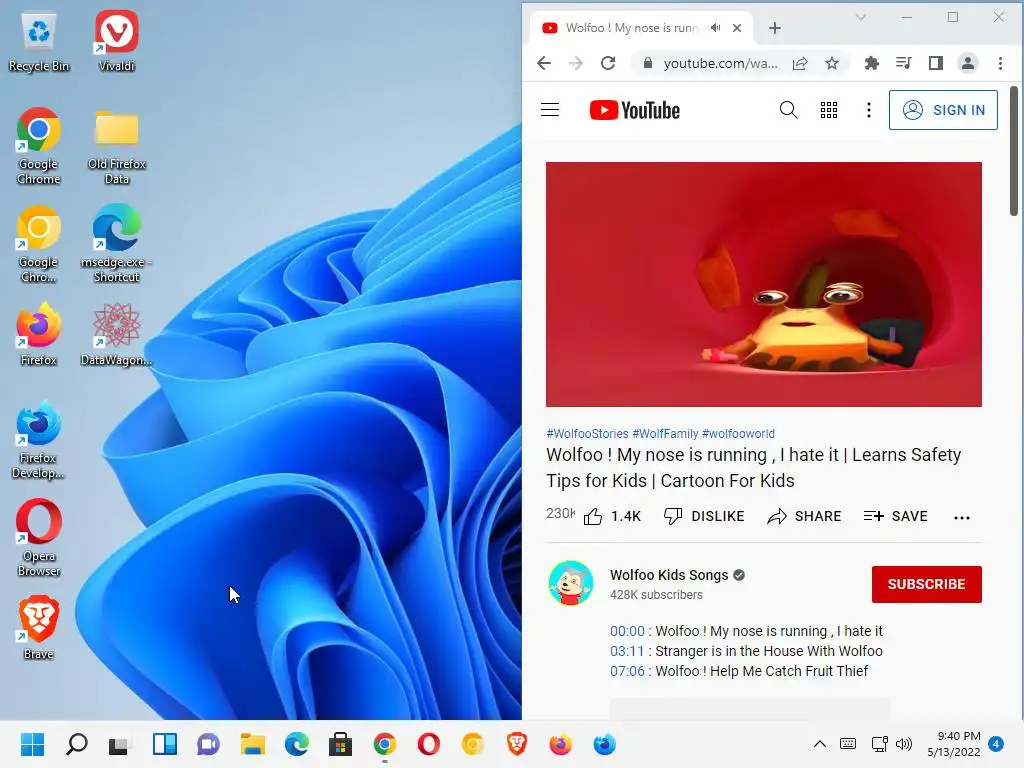Mute tab via speaker icon on tab

(715, 28)
